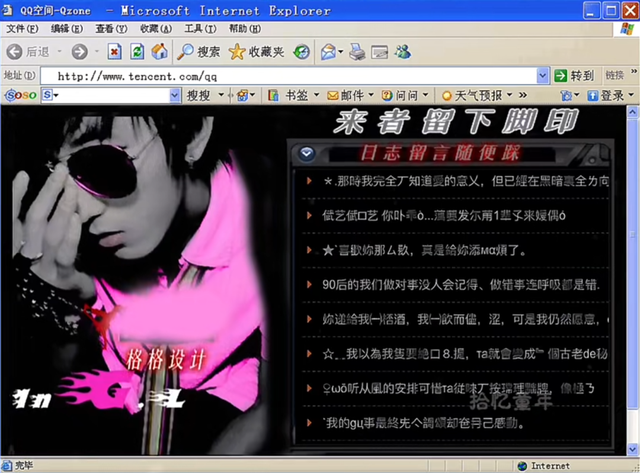Image resolution: width=640 pixels, height=473 pixels.
Task: Click the Forward navigation arrow
Action: tap(80, 52)
